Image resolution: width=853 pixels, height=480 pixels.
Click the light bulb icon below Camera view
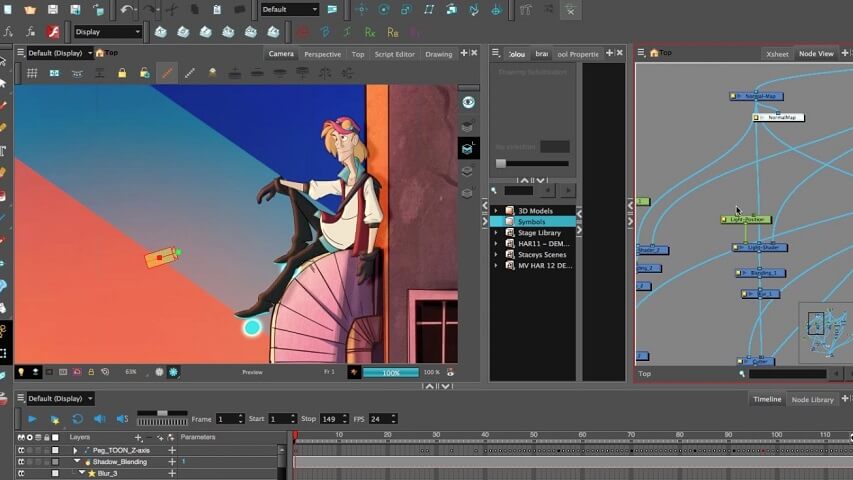click(x=21, y=372)
